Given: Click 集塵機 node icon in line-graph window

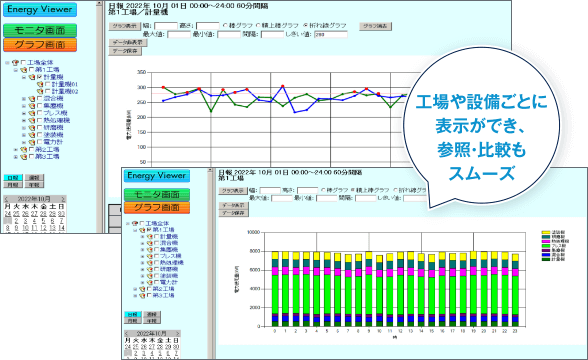Looking at the screenshot, I should [x=32, y=106].
